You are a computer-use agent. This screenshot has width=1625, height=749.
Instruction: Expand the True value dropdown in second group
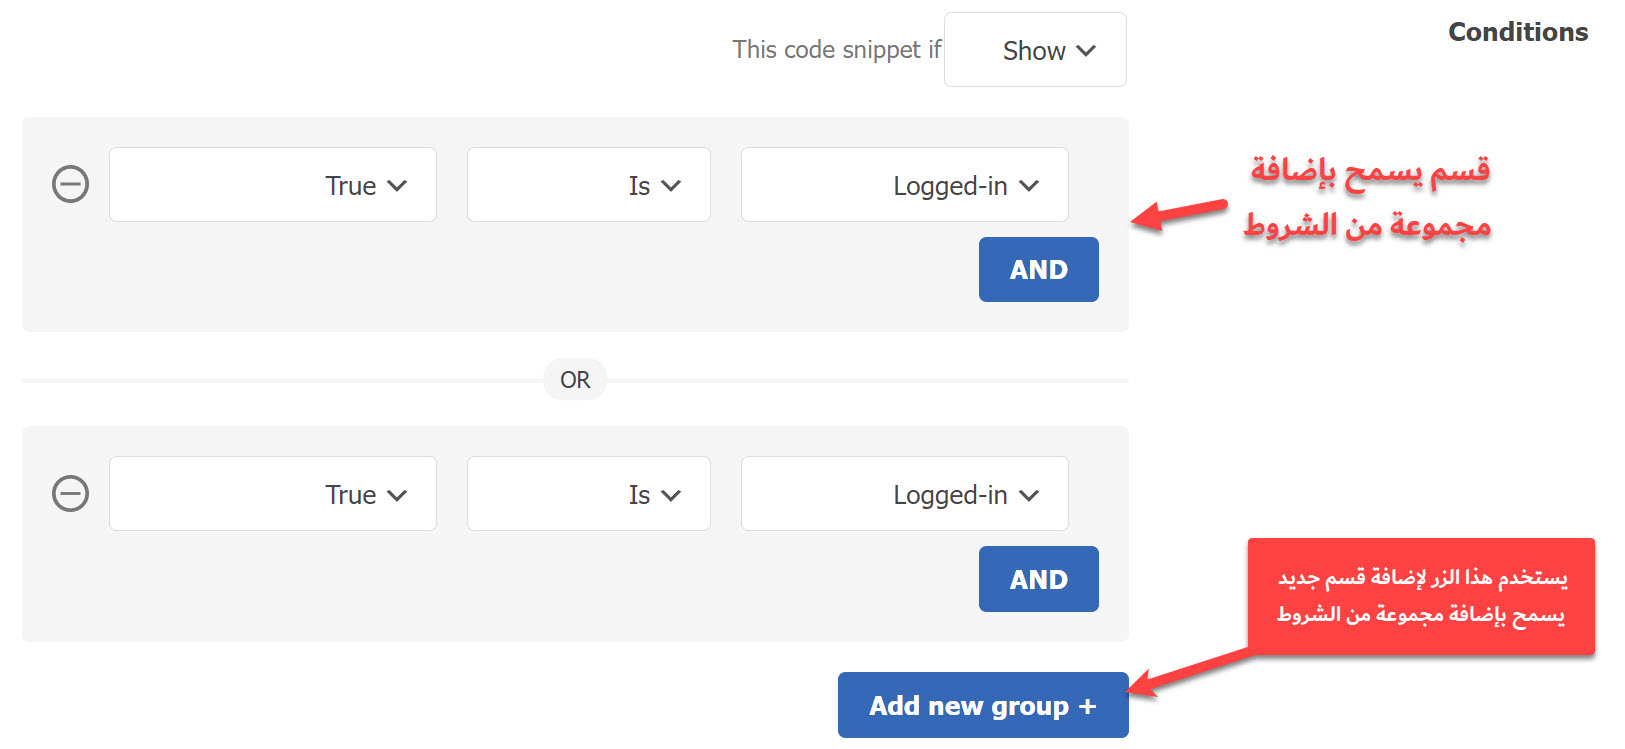click(273, 494)
